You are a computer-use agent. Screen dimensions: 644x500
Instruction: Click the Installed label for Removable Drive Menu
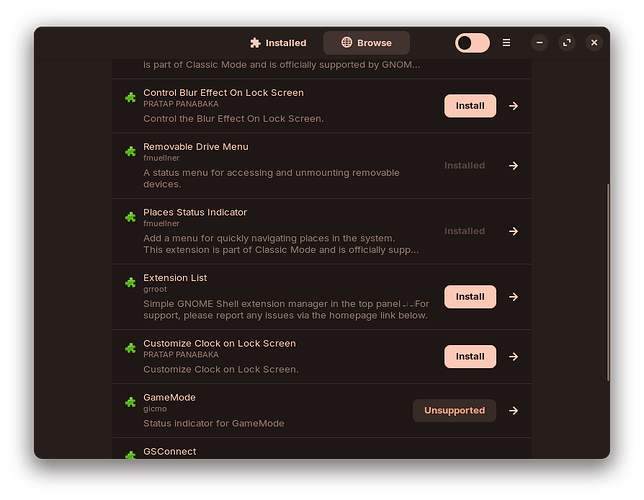coord(465,166)
